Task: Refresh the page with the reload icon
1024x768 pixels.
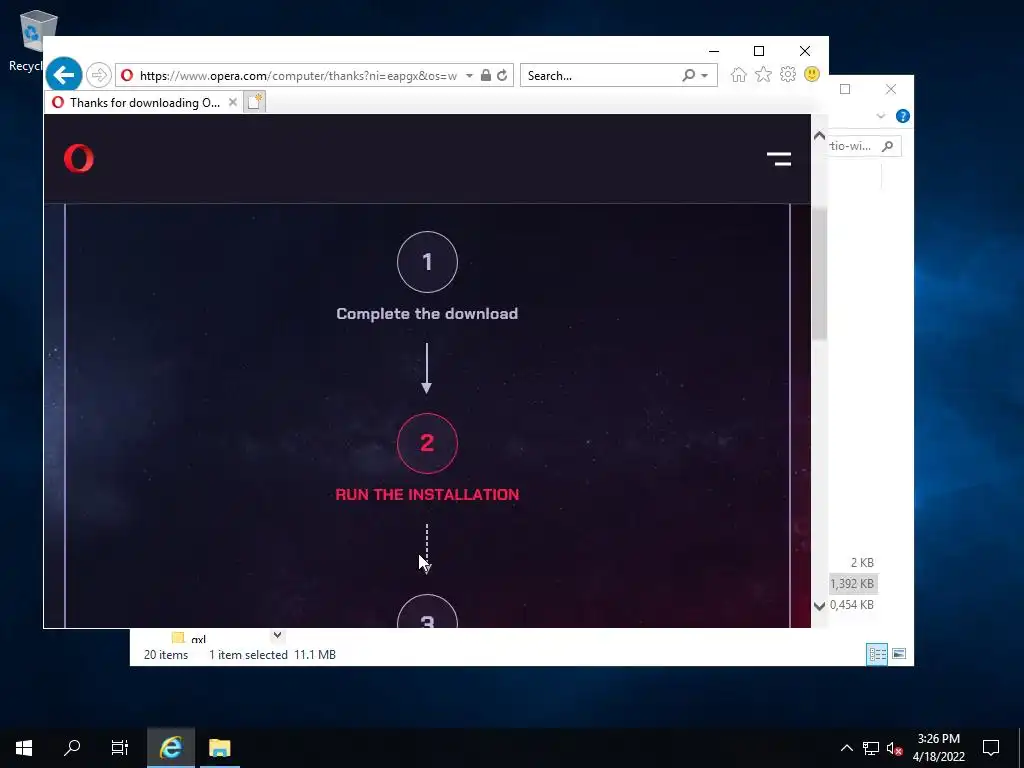Action: click(502, 75)
